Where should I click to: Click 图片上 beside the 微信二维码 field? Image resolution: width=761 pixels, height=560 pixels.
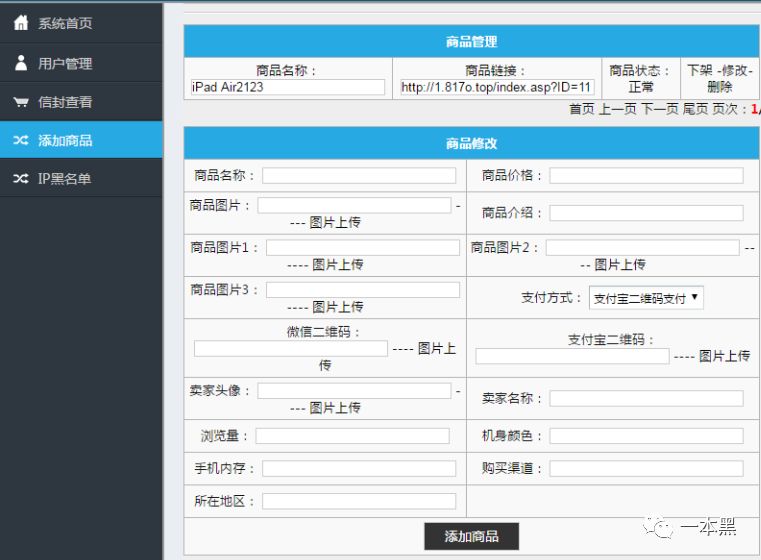pos(437,348)
